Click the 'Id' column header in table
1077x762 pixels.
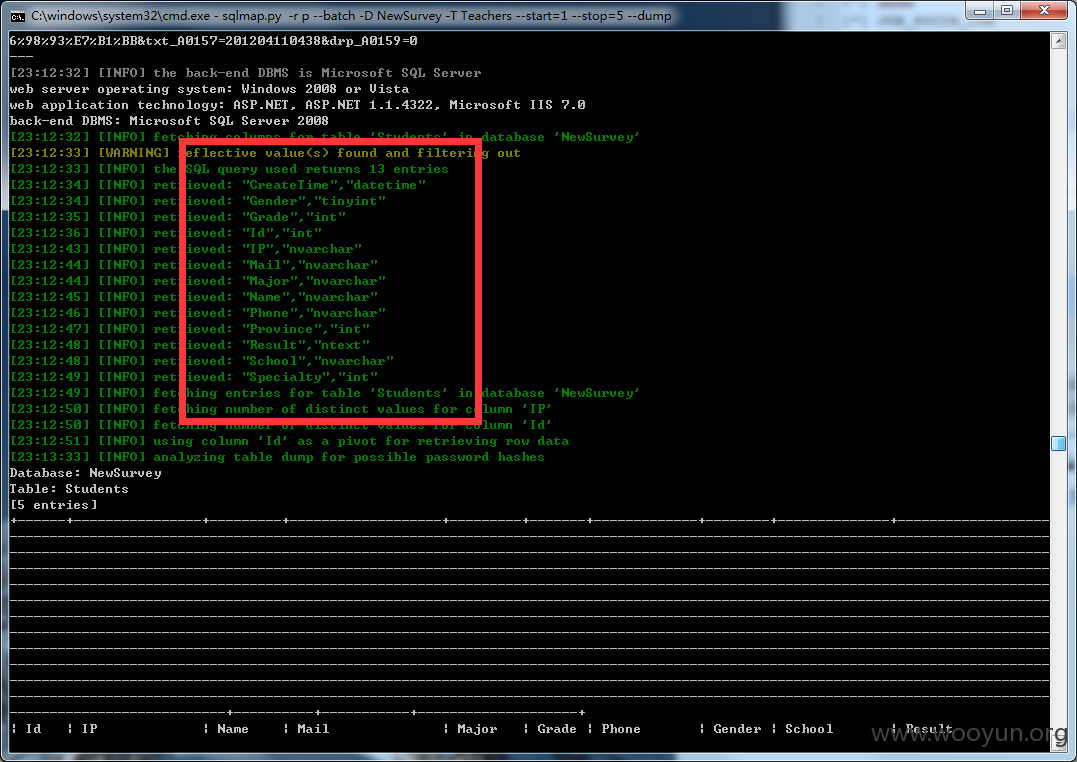pos(34,729)
